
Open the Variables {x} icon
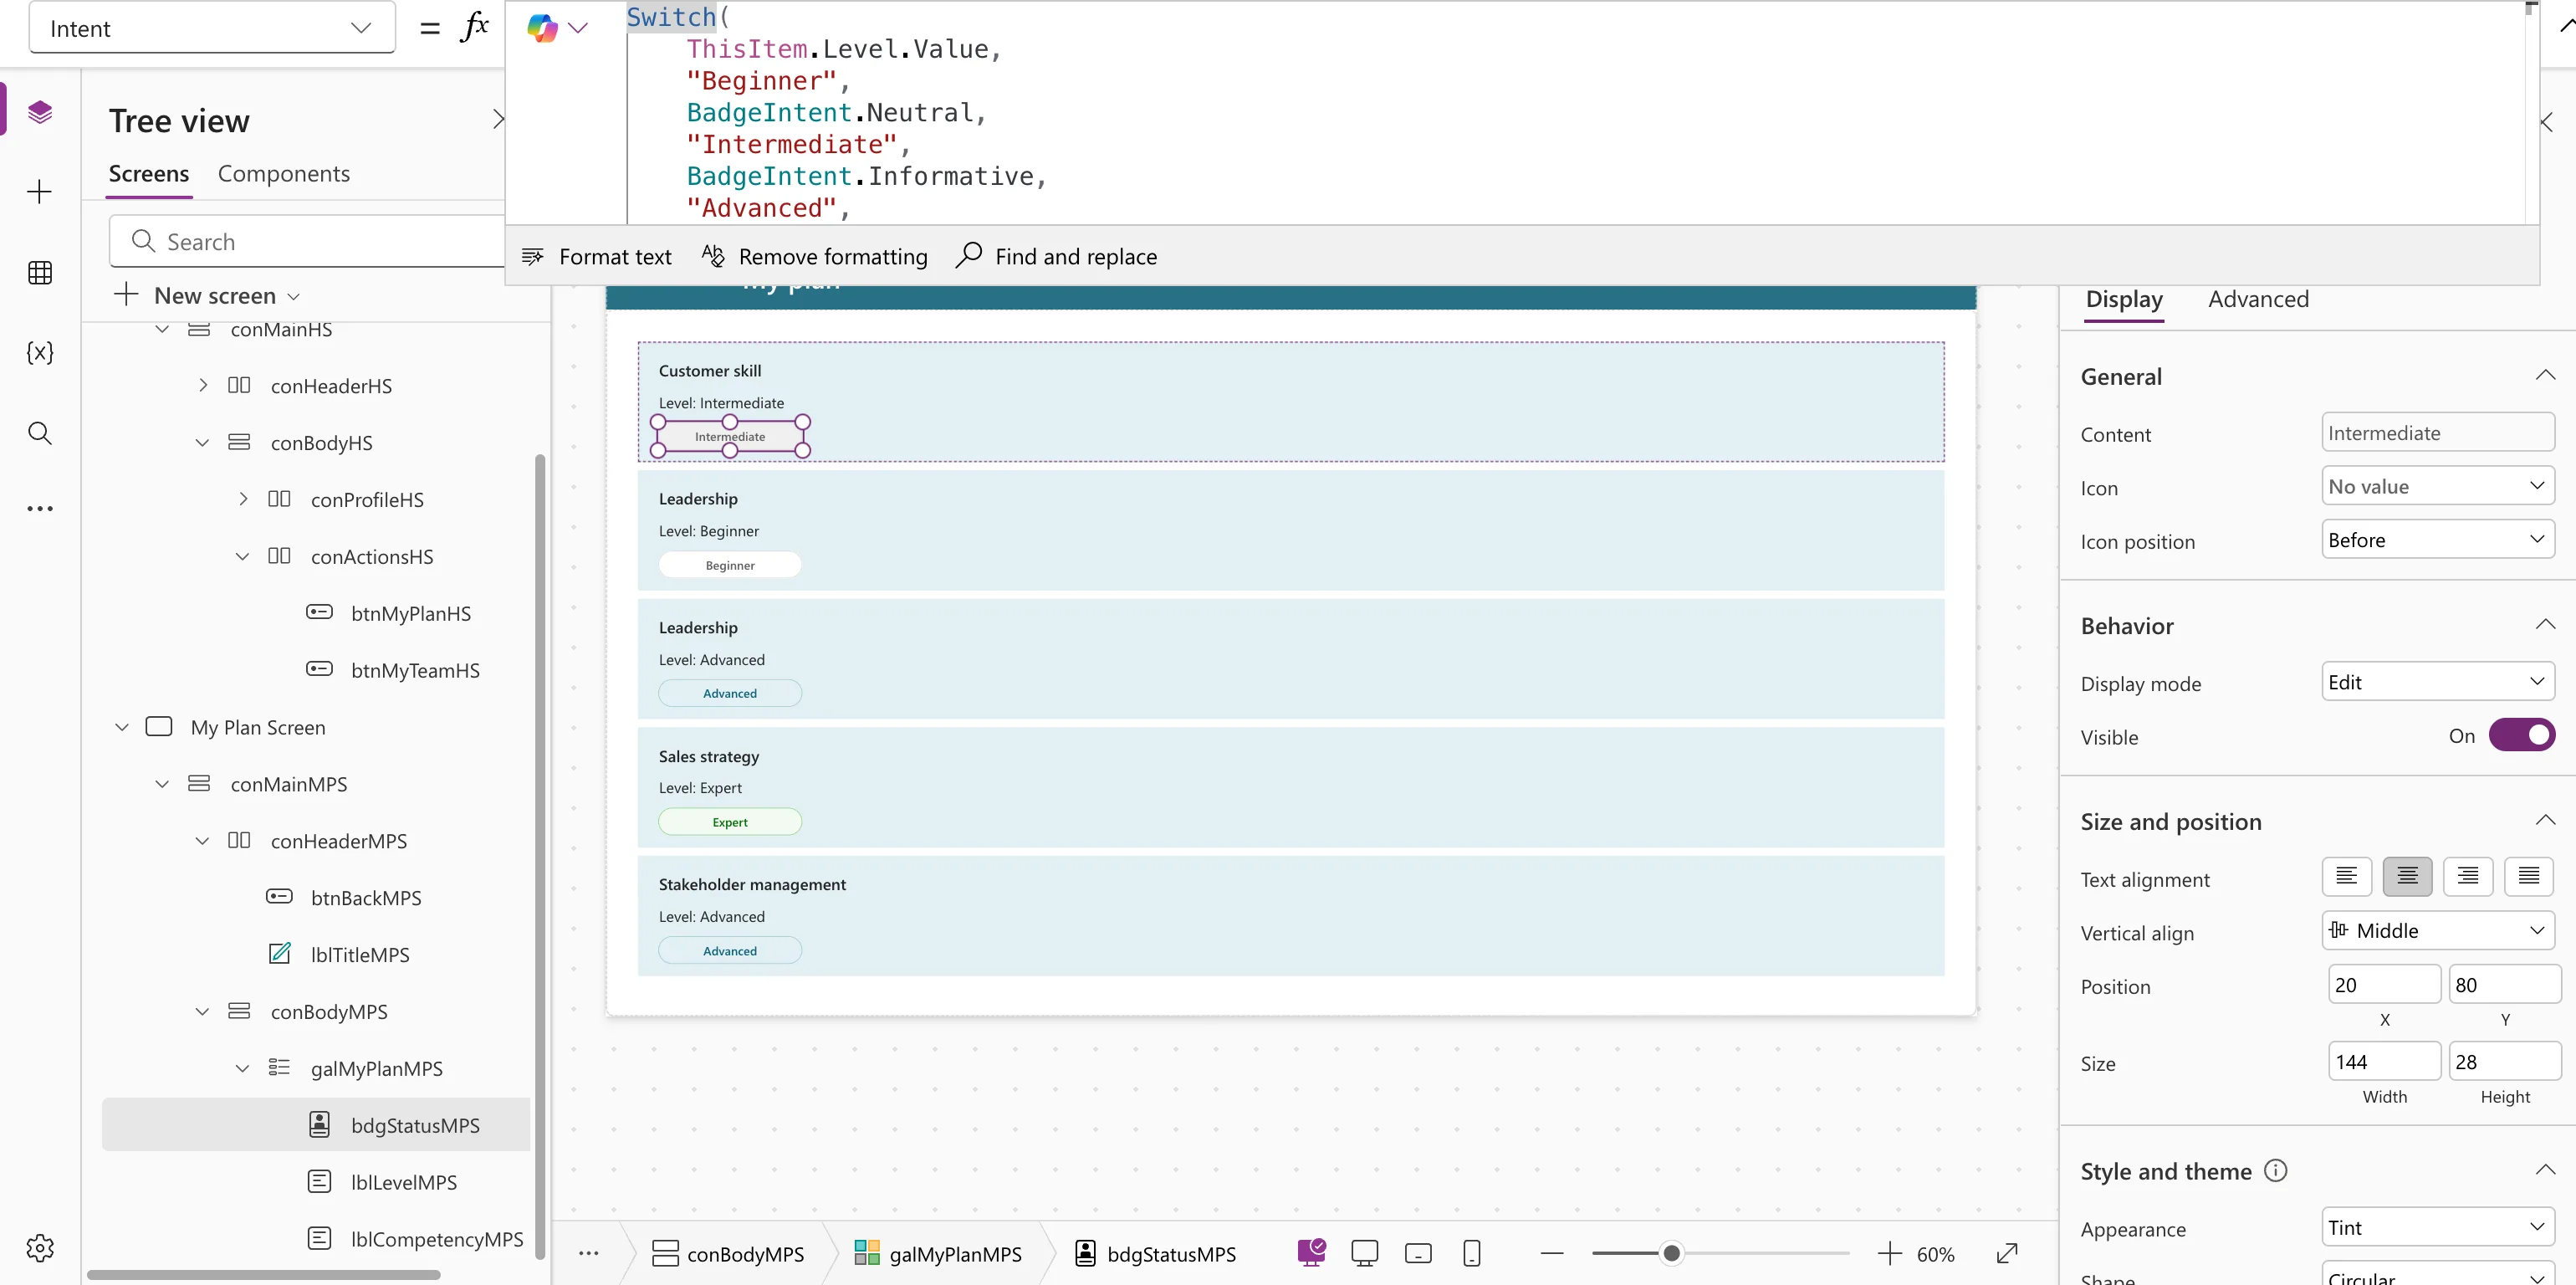click(x=40, y=352)
